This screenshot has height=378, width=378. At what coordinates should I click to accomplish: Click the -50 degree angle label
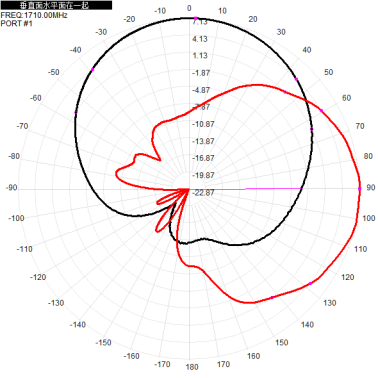53,72
